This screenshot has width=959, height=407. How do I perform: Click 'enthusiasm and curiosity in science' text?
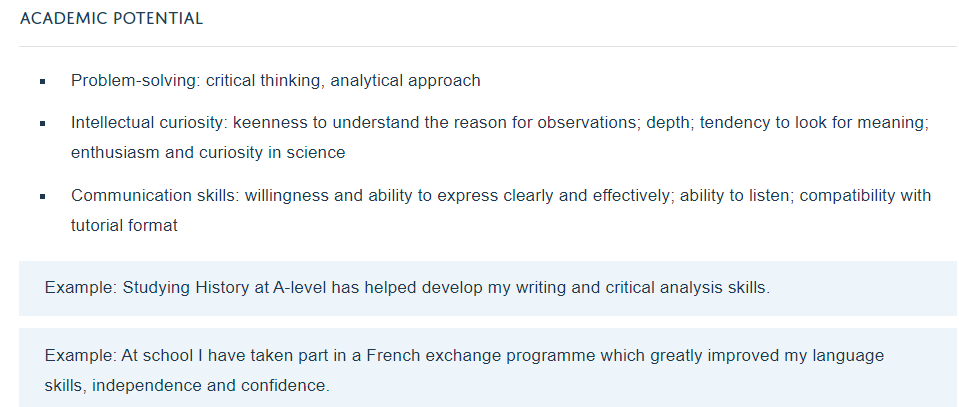tap(208, 152)
